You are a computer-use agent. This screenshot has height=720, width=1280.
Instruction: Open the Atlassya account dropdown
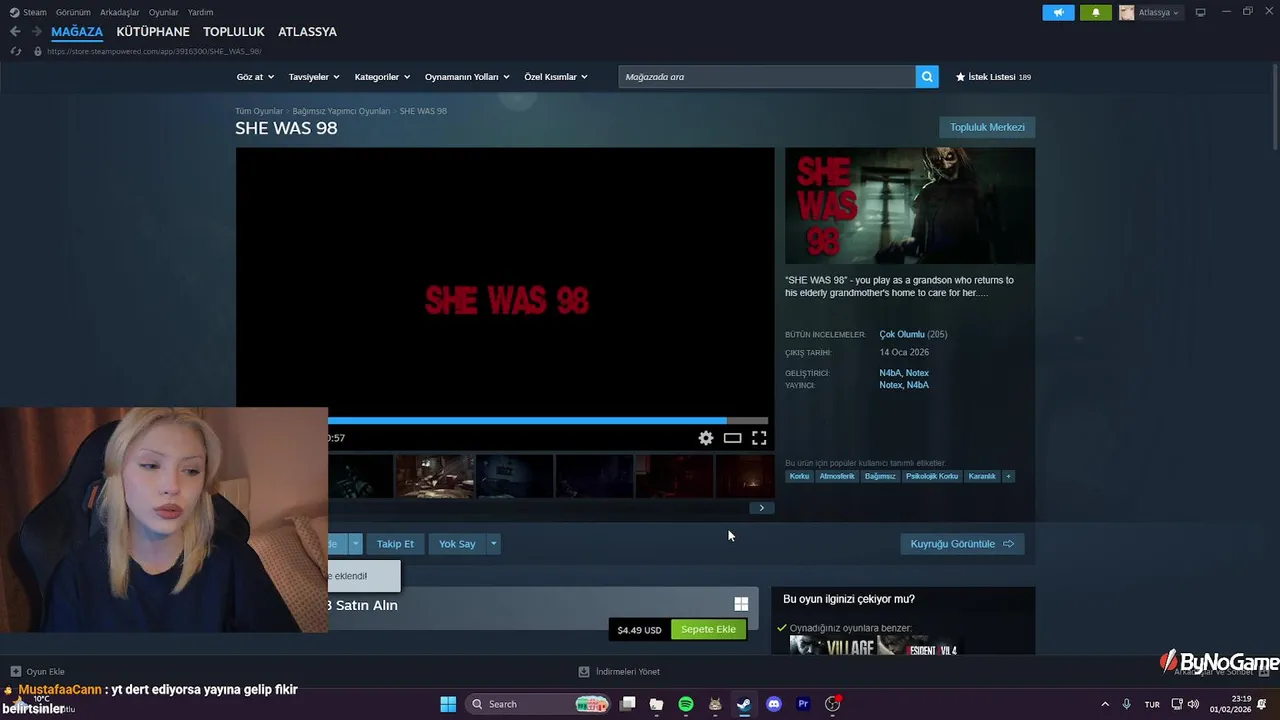pyautogui.click(x=1150, y=13)
